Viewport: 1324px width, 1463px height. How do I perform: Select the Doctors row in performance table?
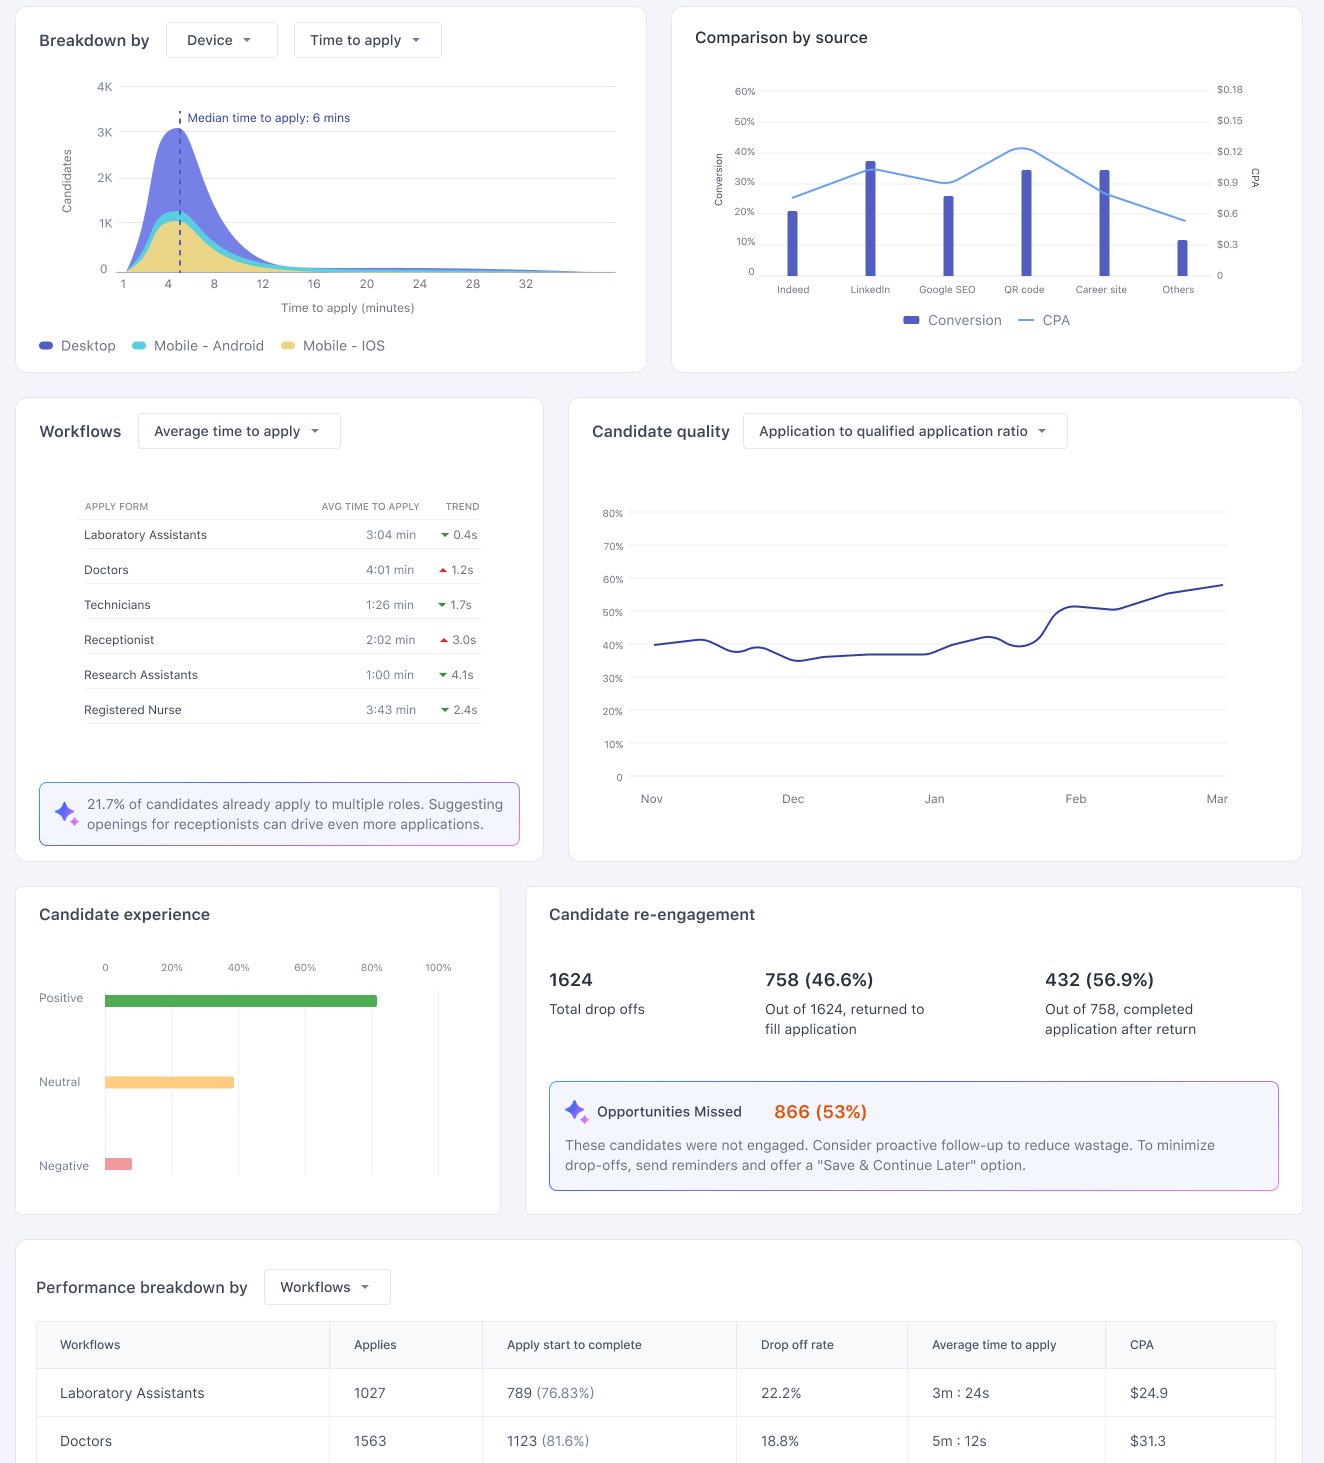coord(656,1441)
